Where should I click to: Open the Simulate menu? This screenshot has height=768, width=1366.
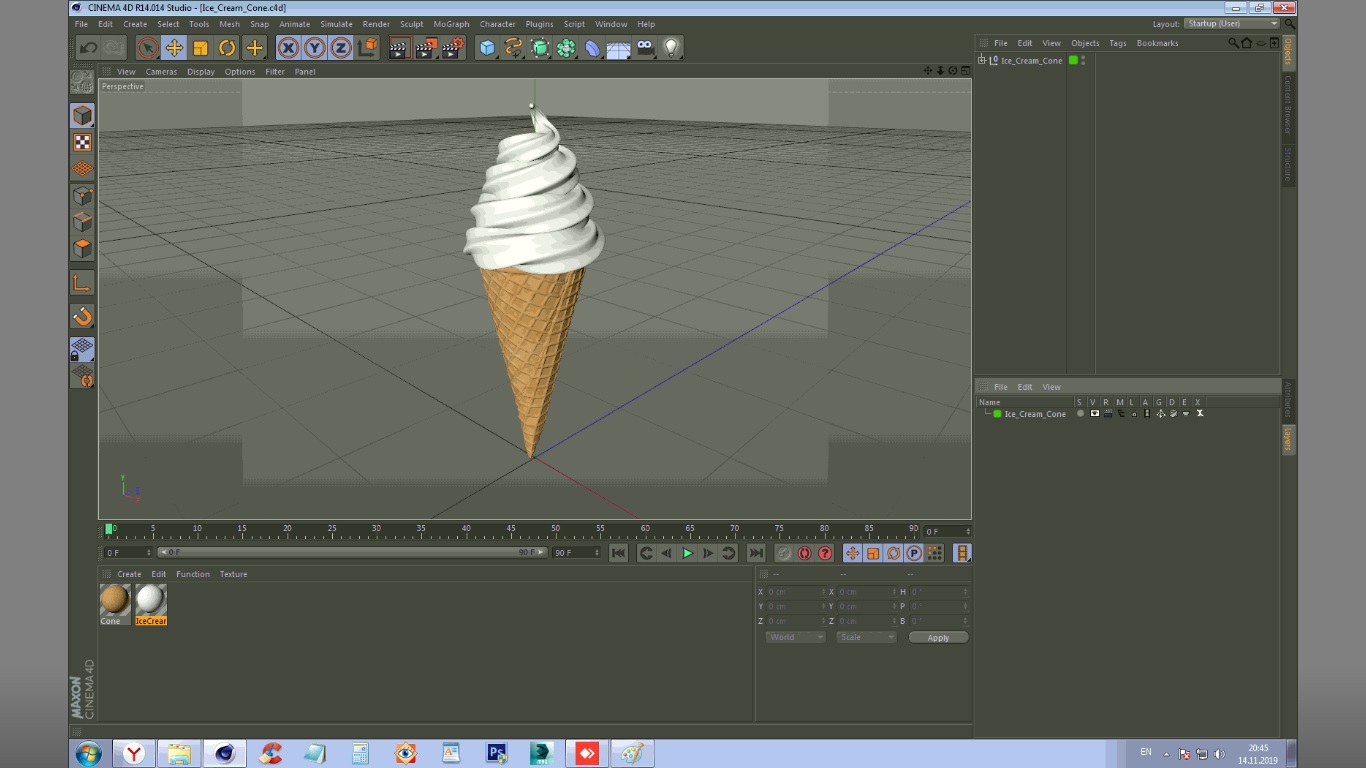(x=336, y=24)
